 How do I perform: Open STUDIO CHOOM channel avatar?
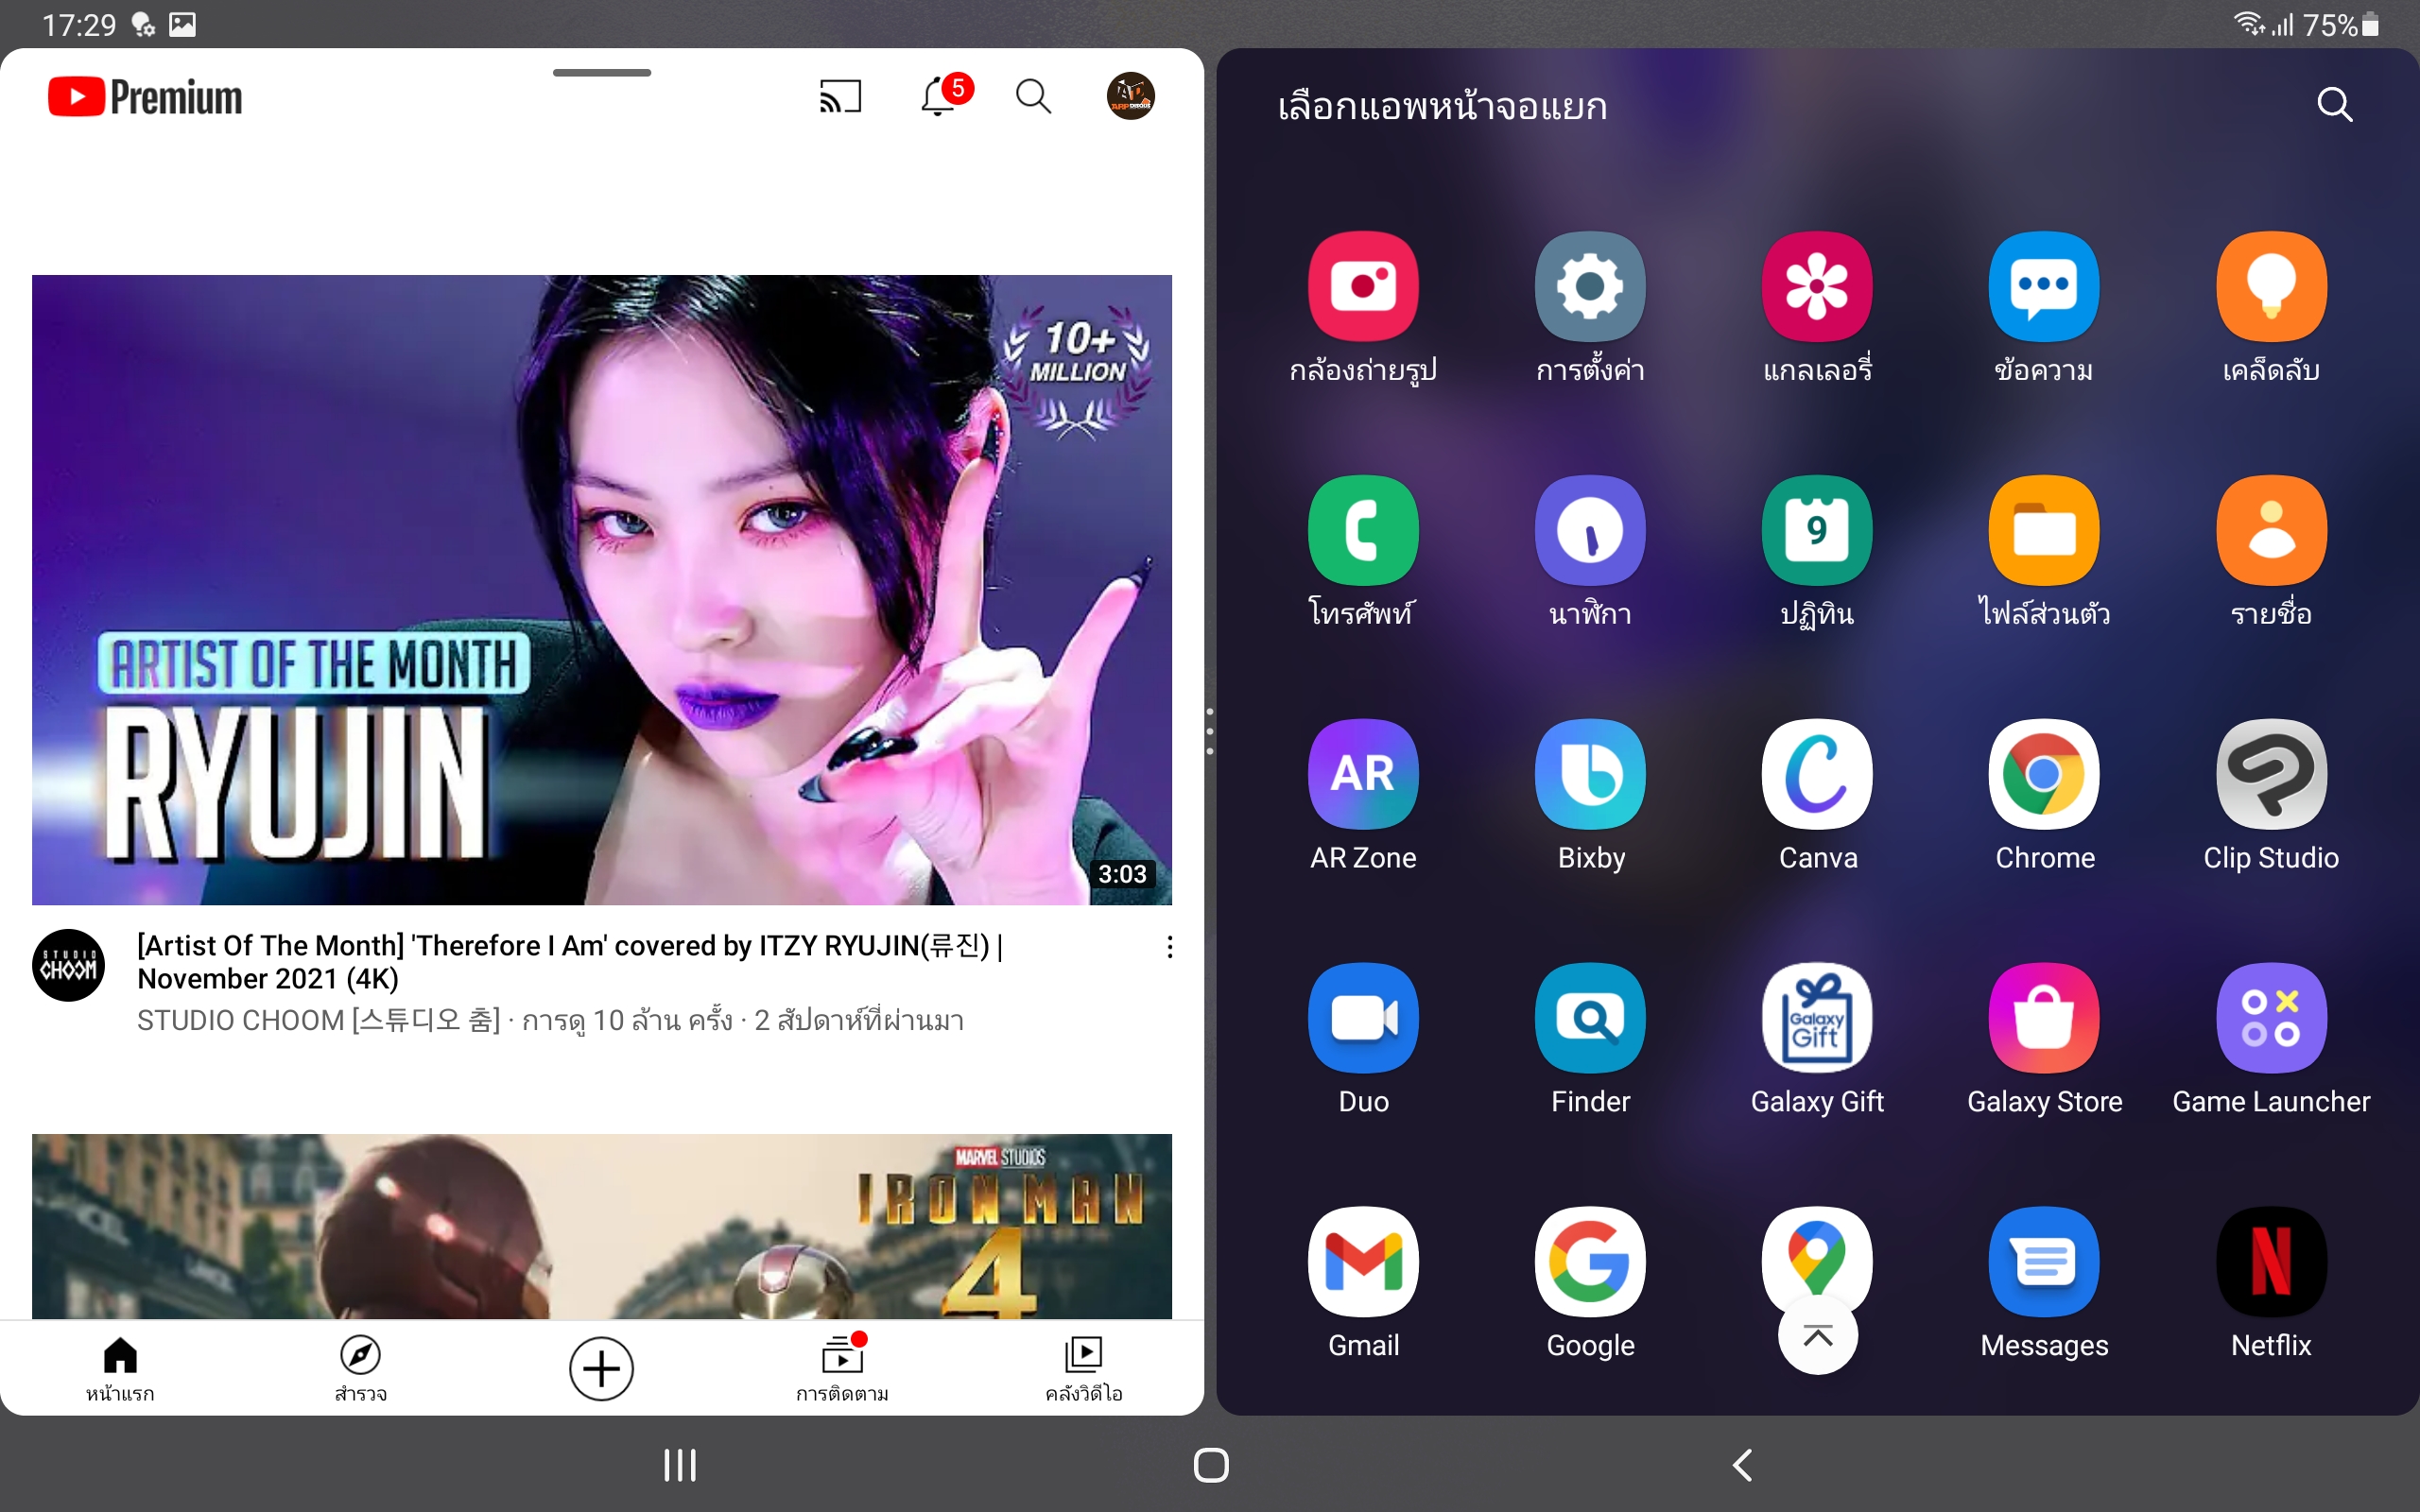69,966
